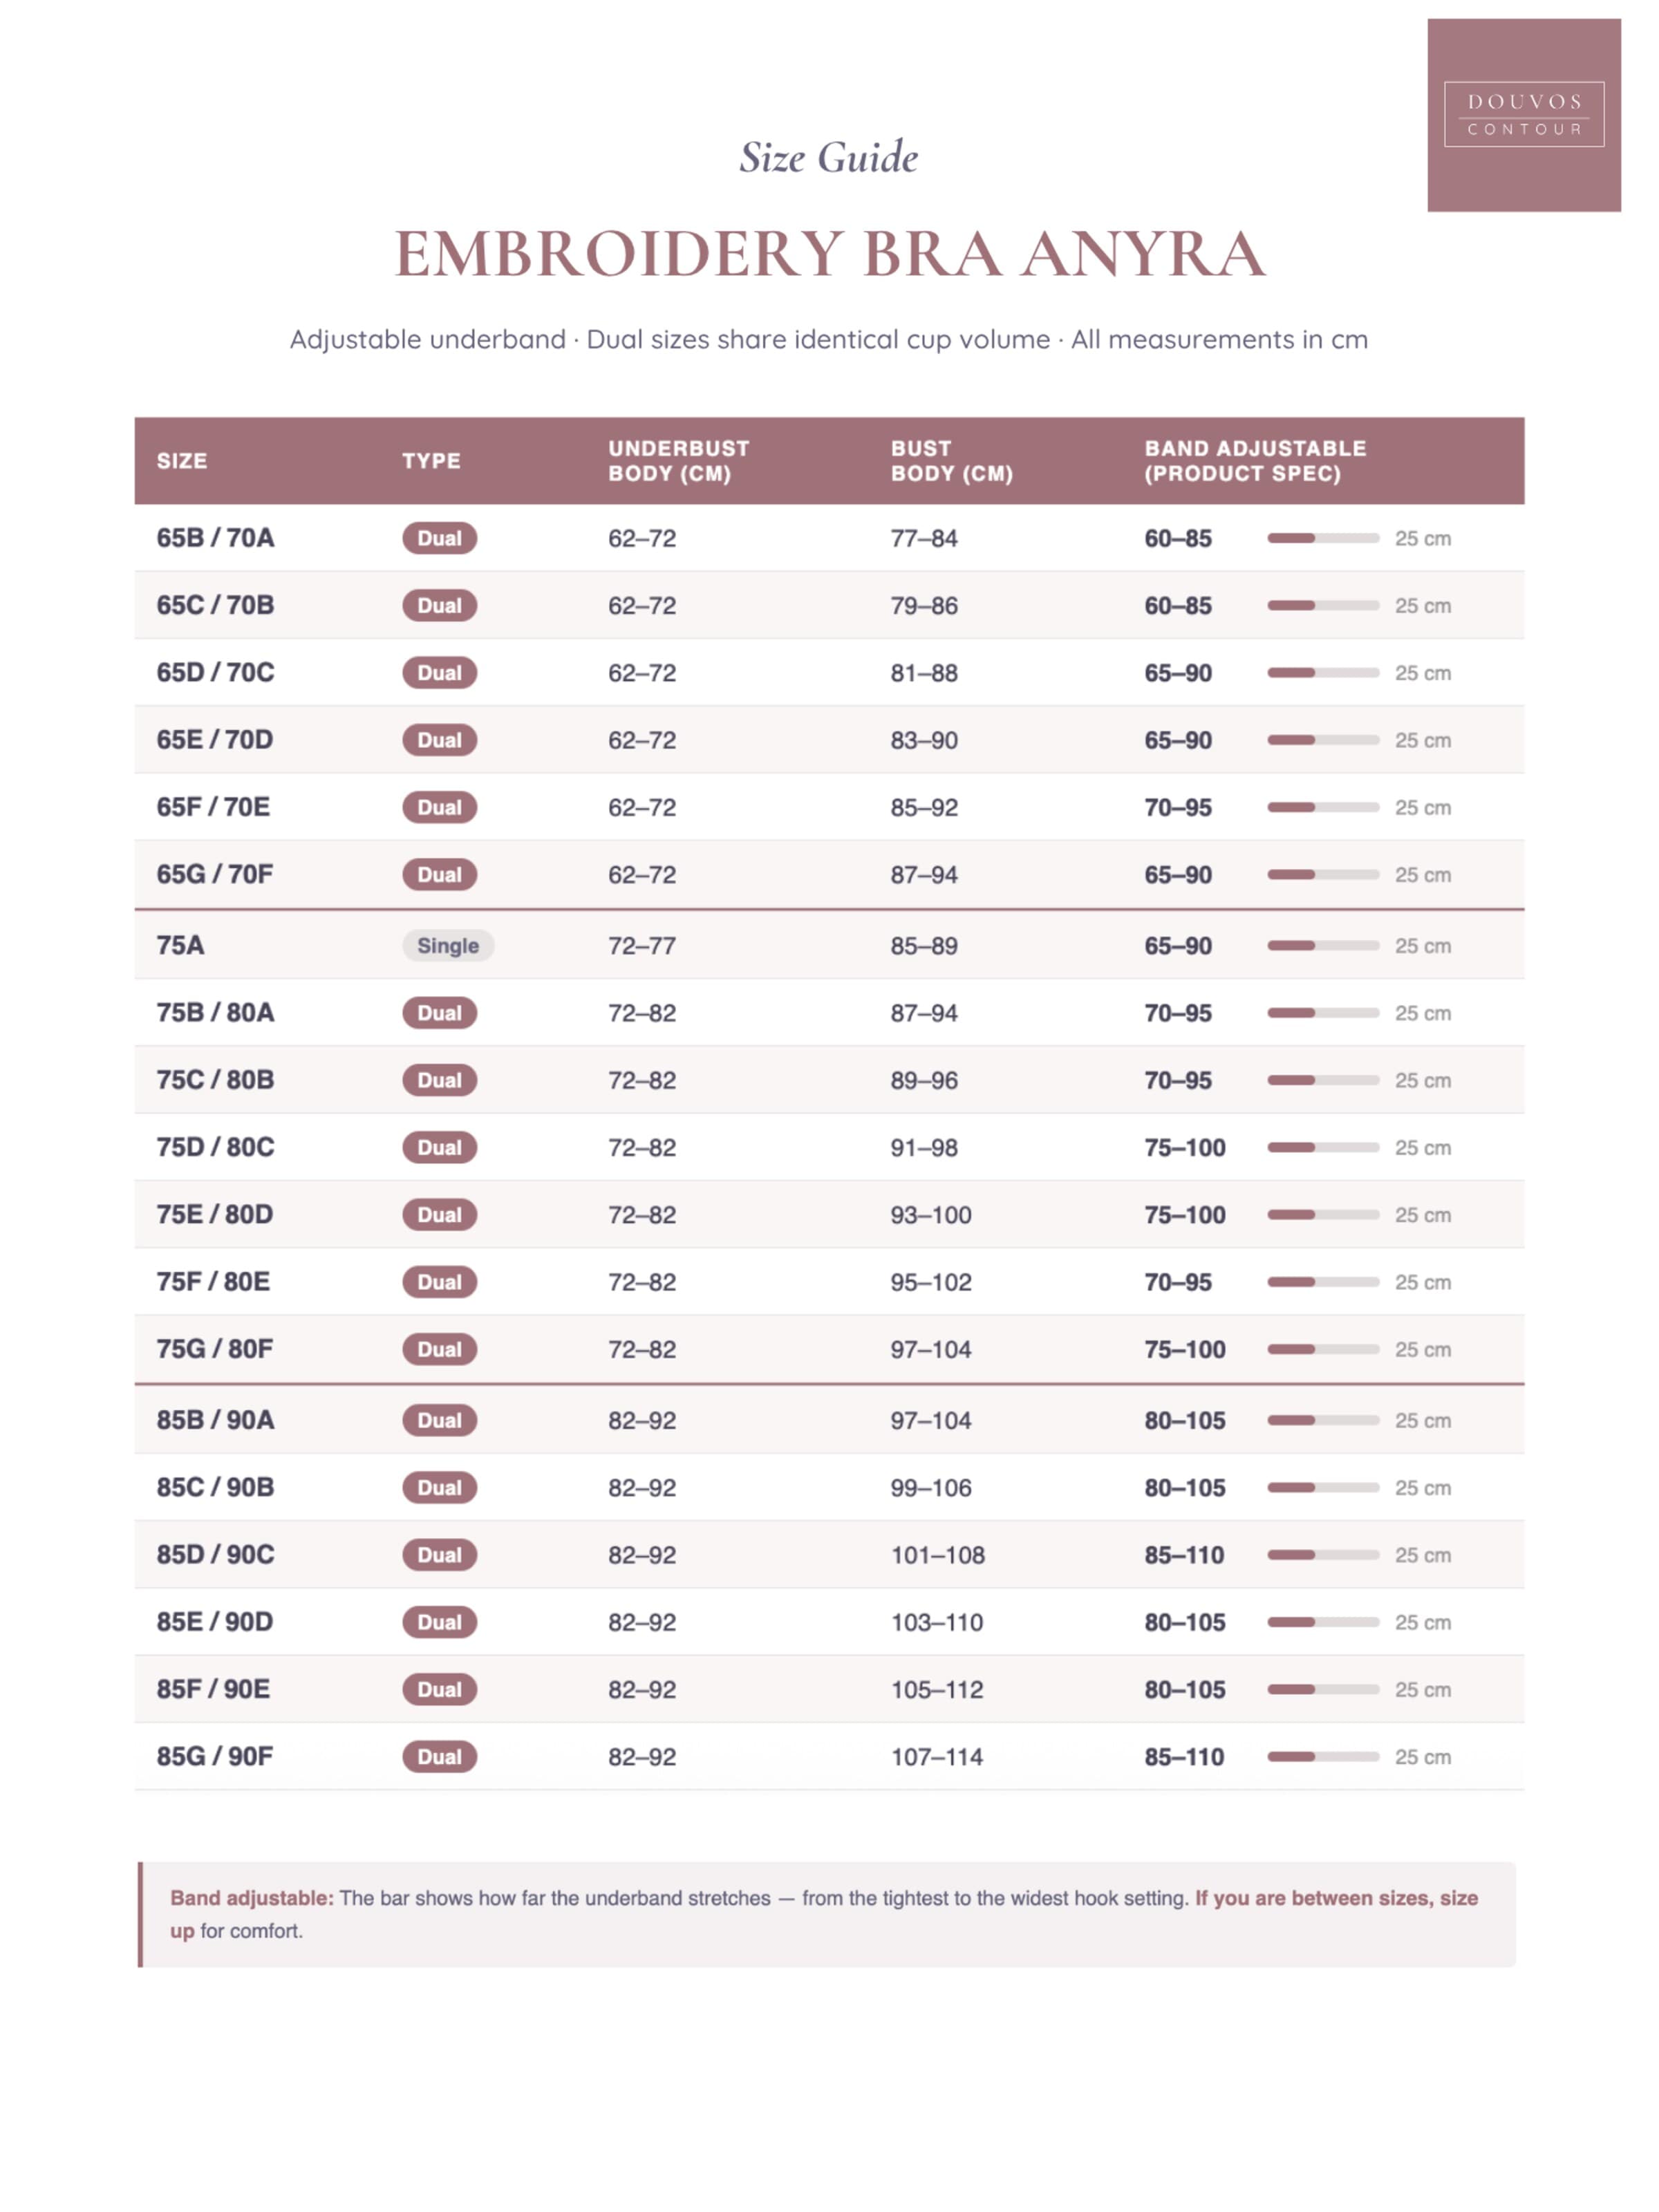Click the Single badge for 75A
Viewport: 1659px width, 2212px height.
448,945
